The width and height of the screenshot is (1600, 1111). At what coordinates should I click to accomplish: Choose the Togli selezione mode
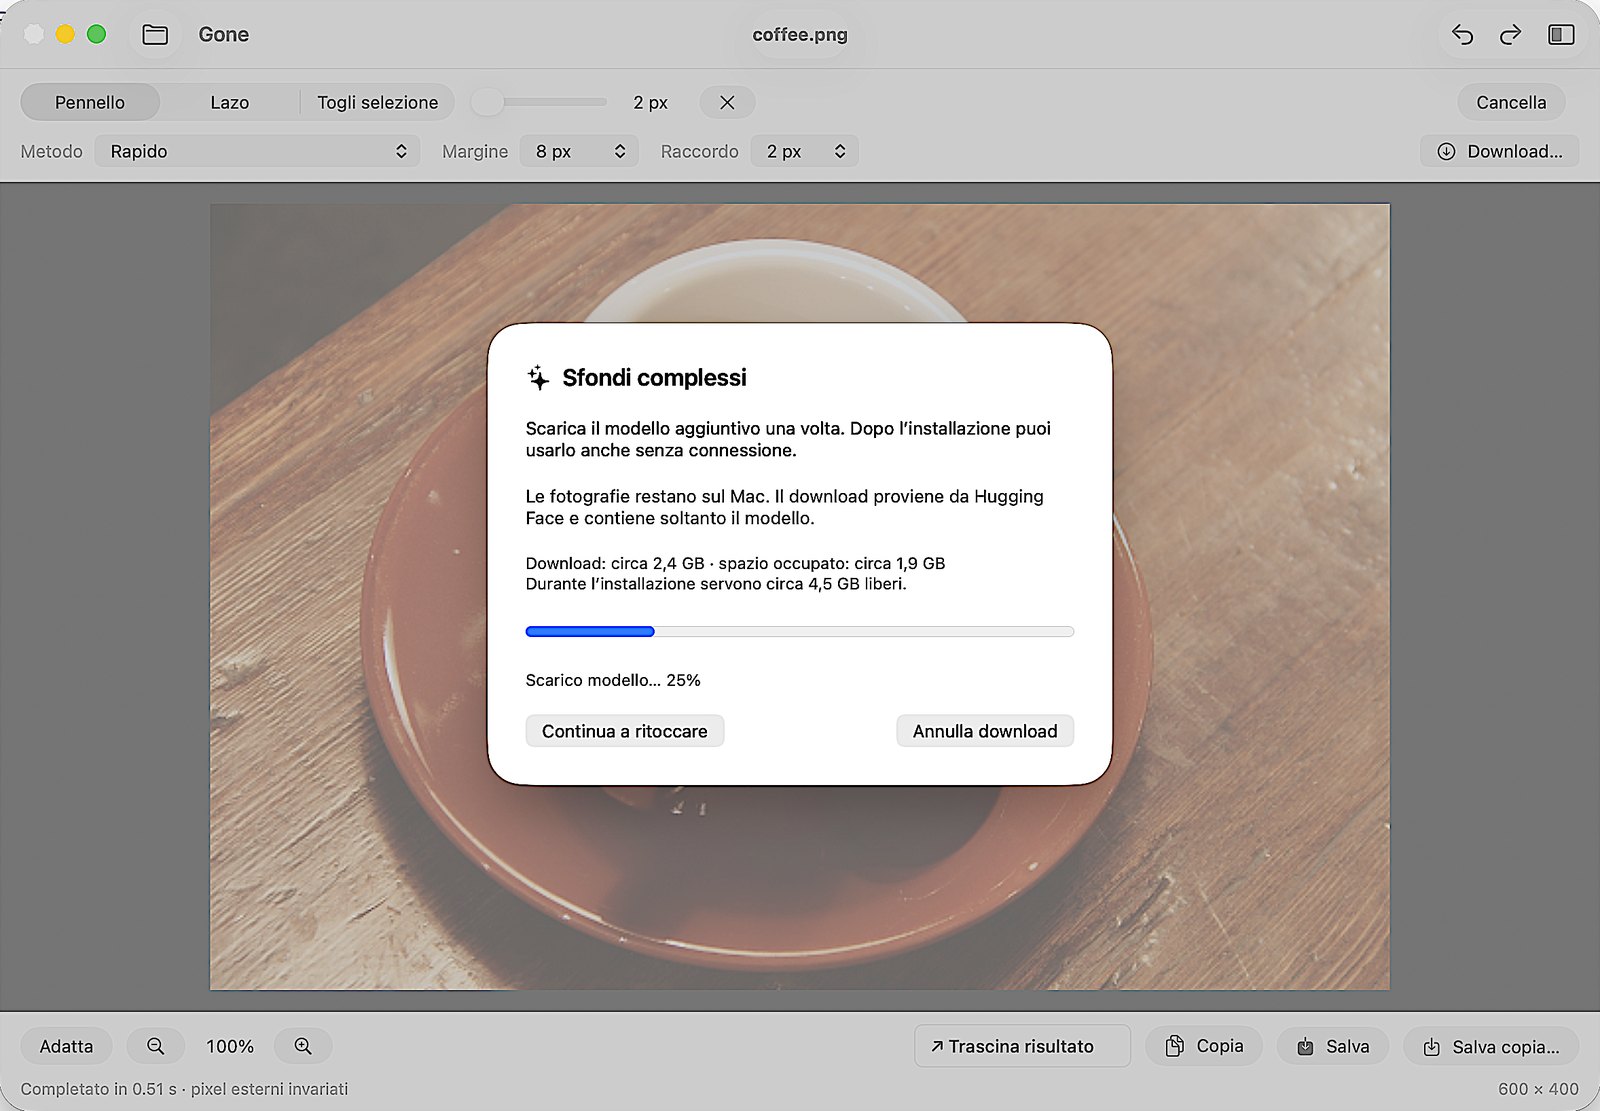coord(377,102)
